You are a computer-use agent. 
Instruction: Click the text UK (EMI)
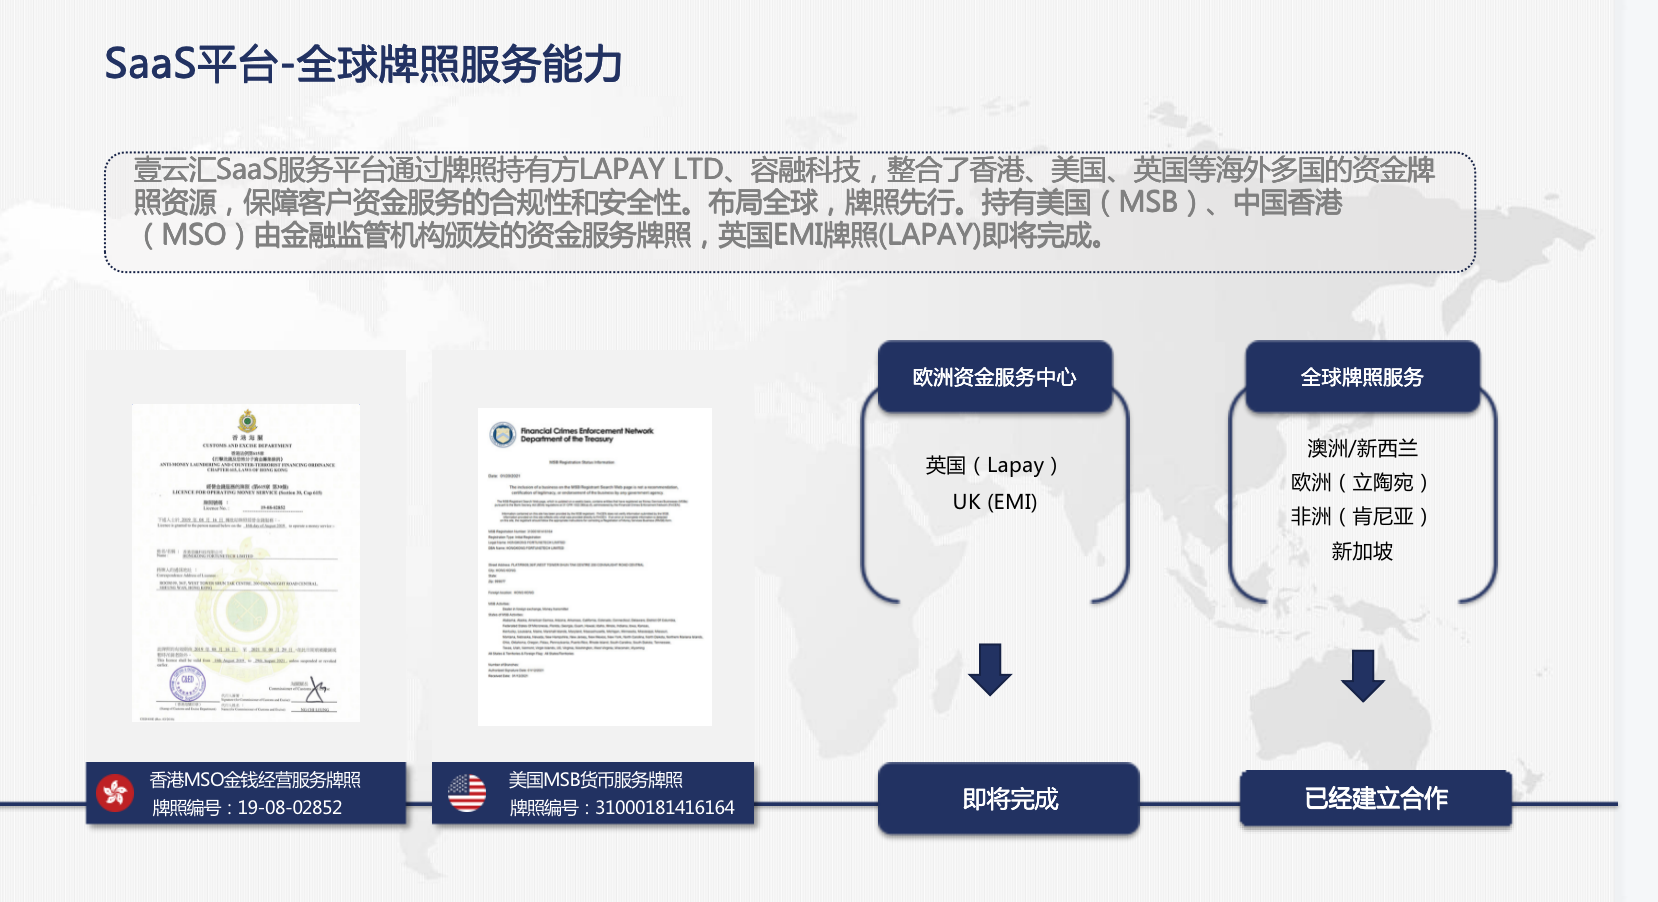995,502
